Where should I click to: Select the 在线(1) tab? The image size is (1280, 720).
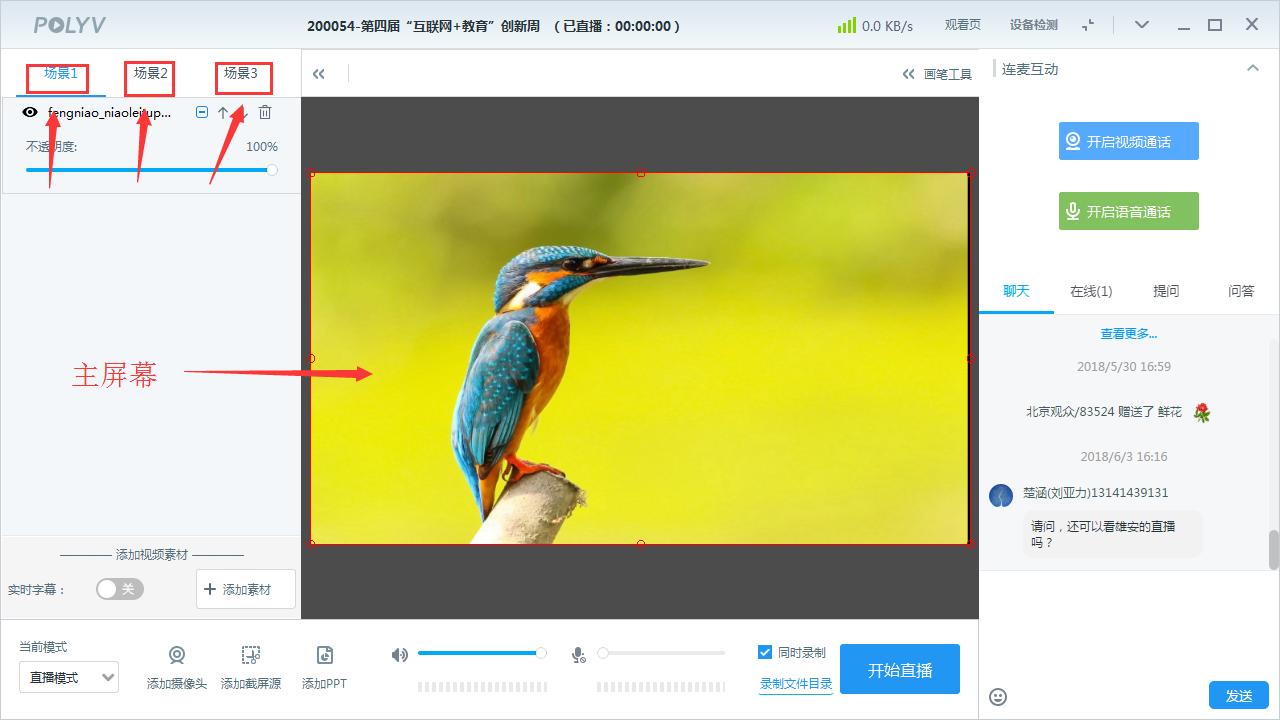1091,291
